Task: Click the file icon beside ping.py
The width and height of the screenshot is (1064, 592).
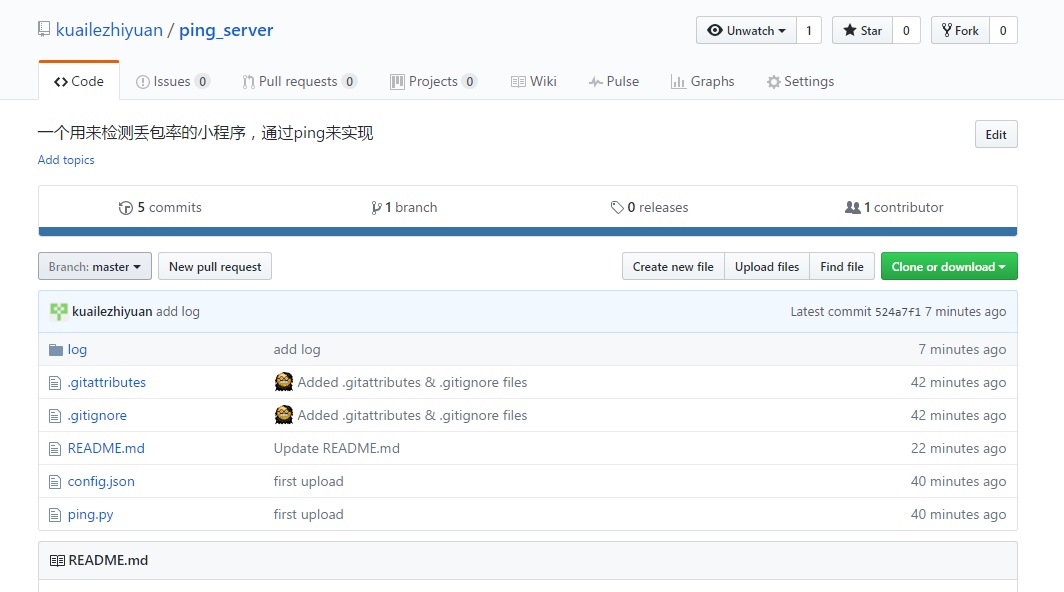Action: click(x=56, y=515)
